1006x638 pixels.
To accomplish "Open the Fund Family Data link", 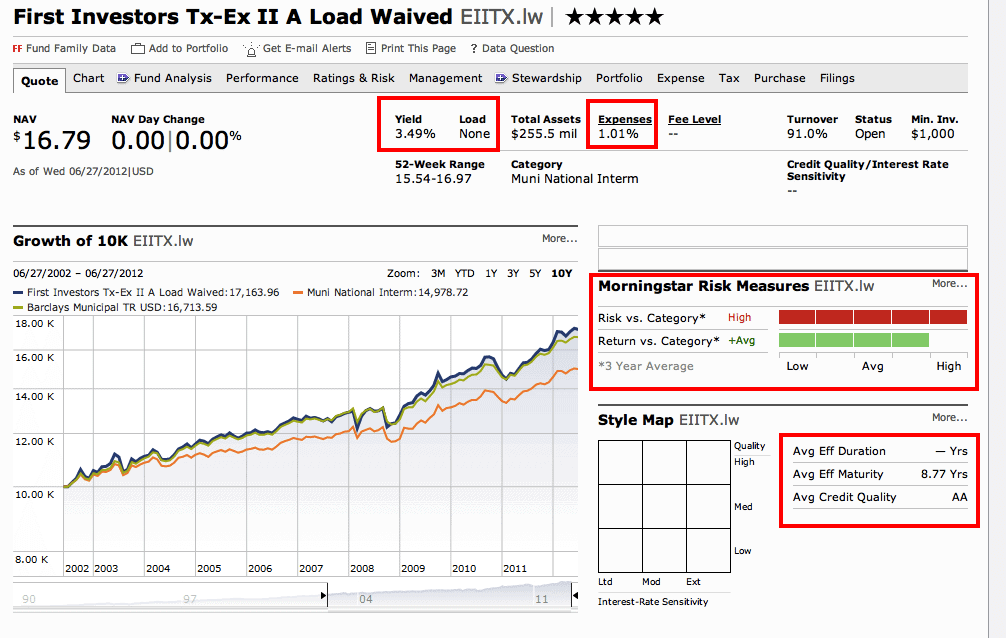I will click(71, 48).
